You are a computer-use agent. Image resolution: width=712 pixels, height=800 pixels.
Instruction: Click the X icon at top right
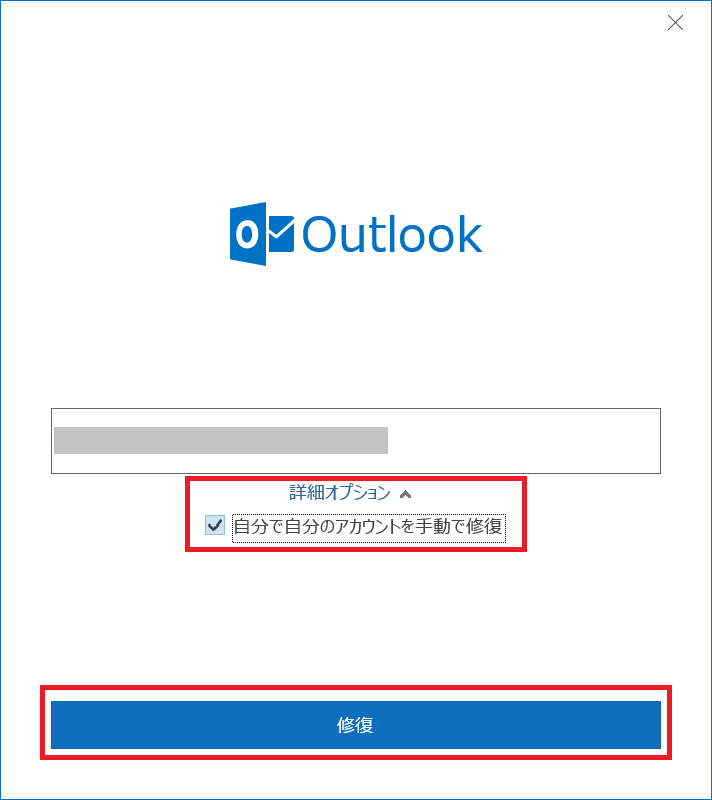click(x=675, y=22)
